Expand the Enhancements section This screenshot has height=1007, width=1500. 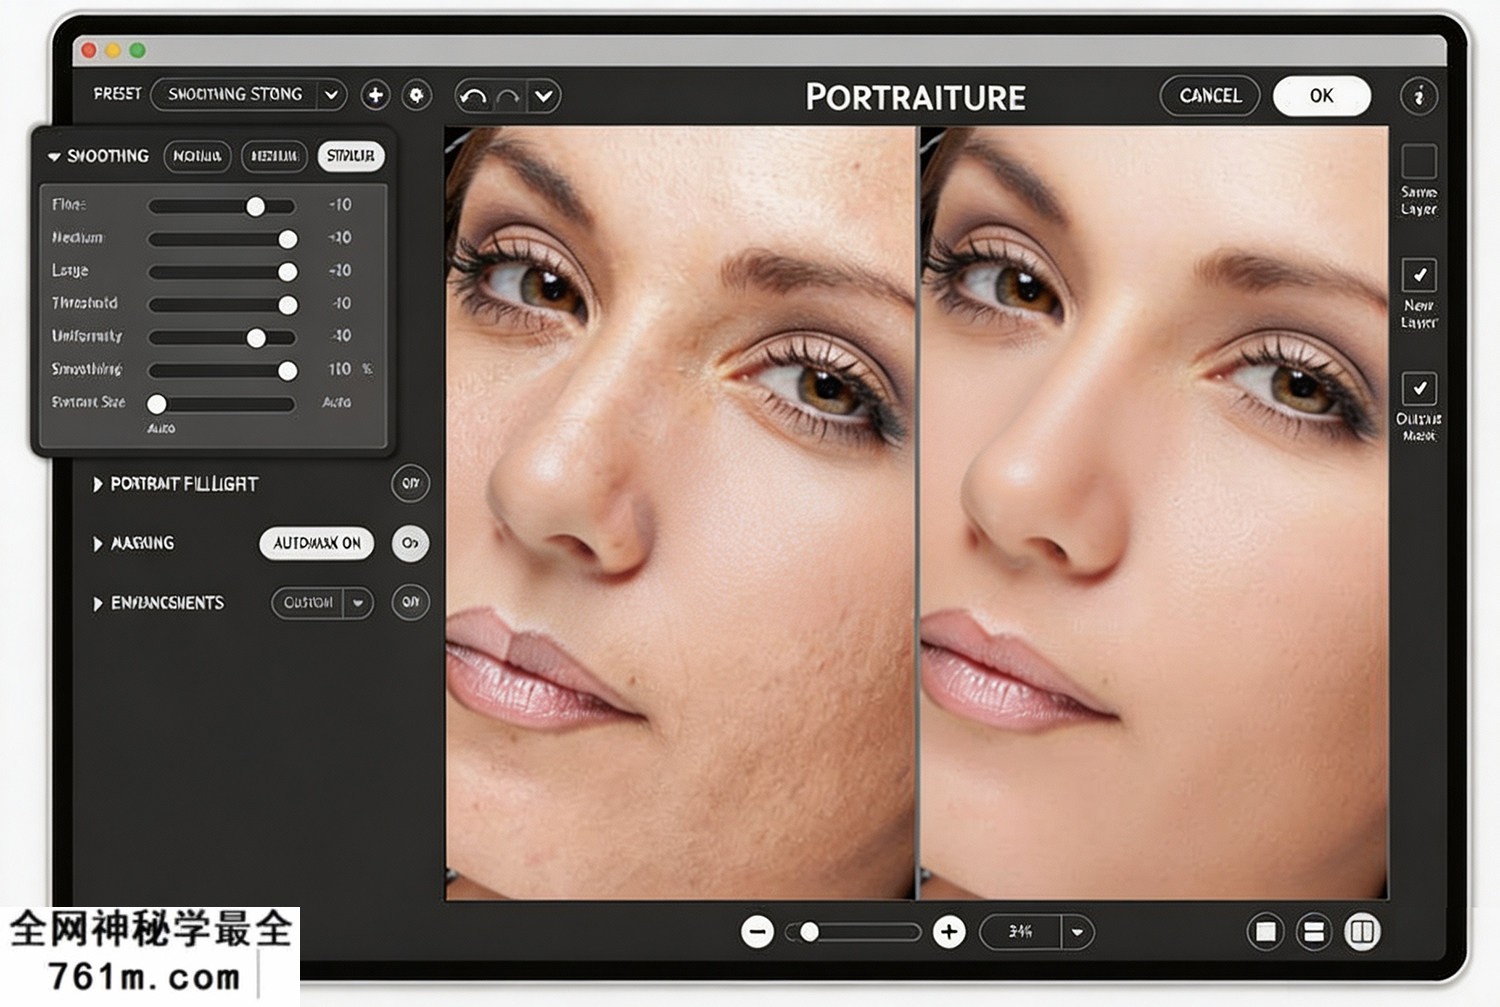[x=97, y=604]
